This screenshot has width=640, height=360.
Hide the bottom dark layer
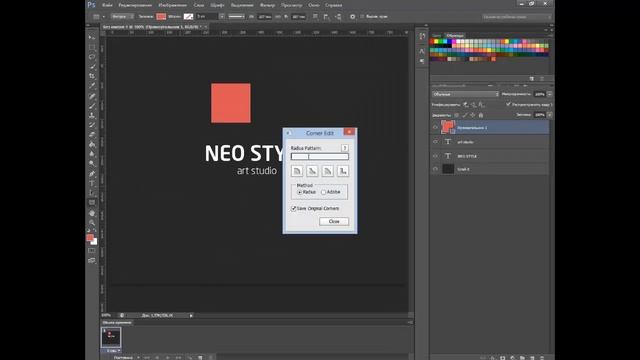click(x=435, y=169)
